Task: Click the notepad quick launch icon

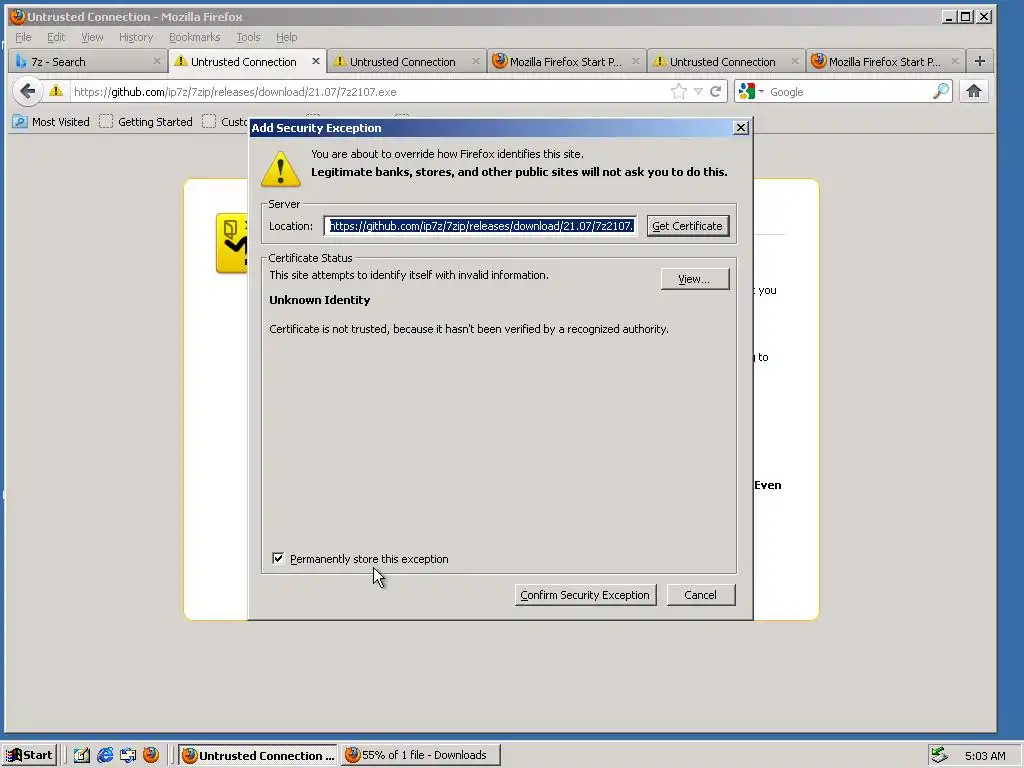Action: [82, 755]
